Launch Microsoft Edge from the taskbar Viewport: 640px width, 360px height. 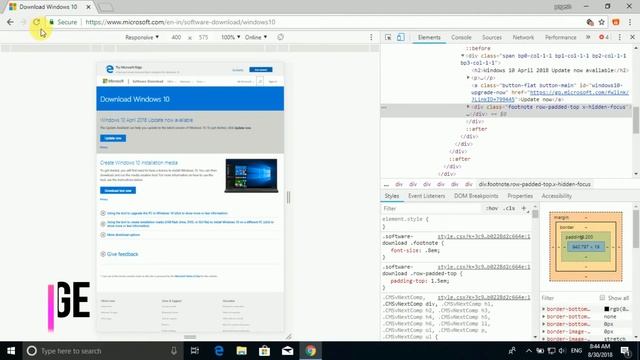click(219, 351)
